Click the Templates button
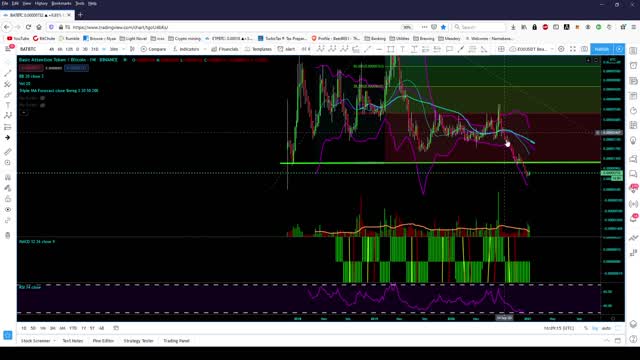Image resolution: width=640 pixels, height=360 pixels. point(258,49)
